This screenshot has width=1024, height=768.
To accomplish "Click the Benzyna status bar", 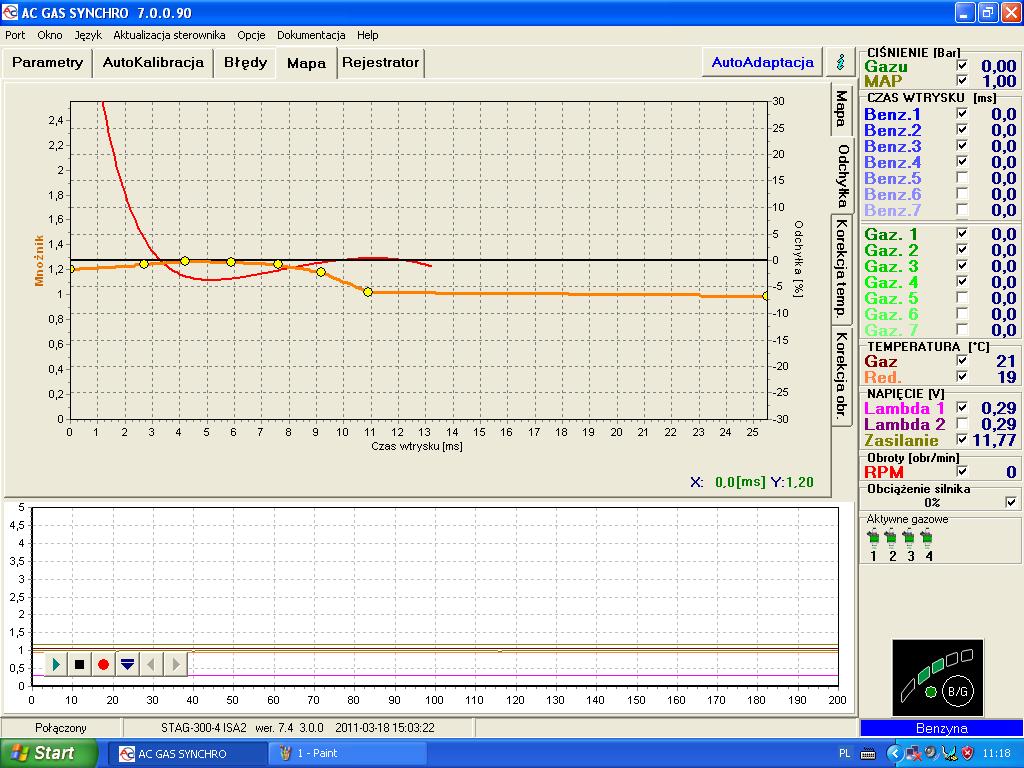I will pos(942,728).
